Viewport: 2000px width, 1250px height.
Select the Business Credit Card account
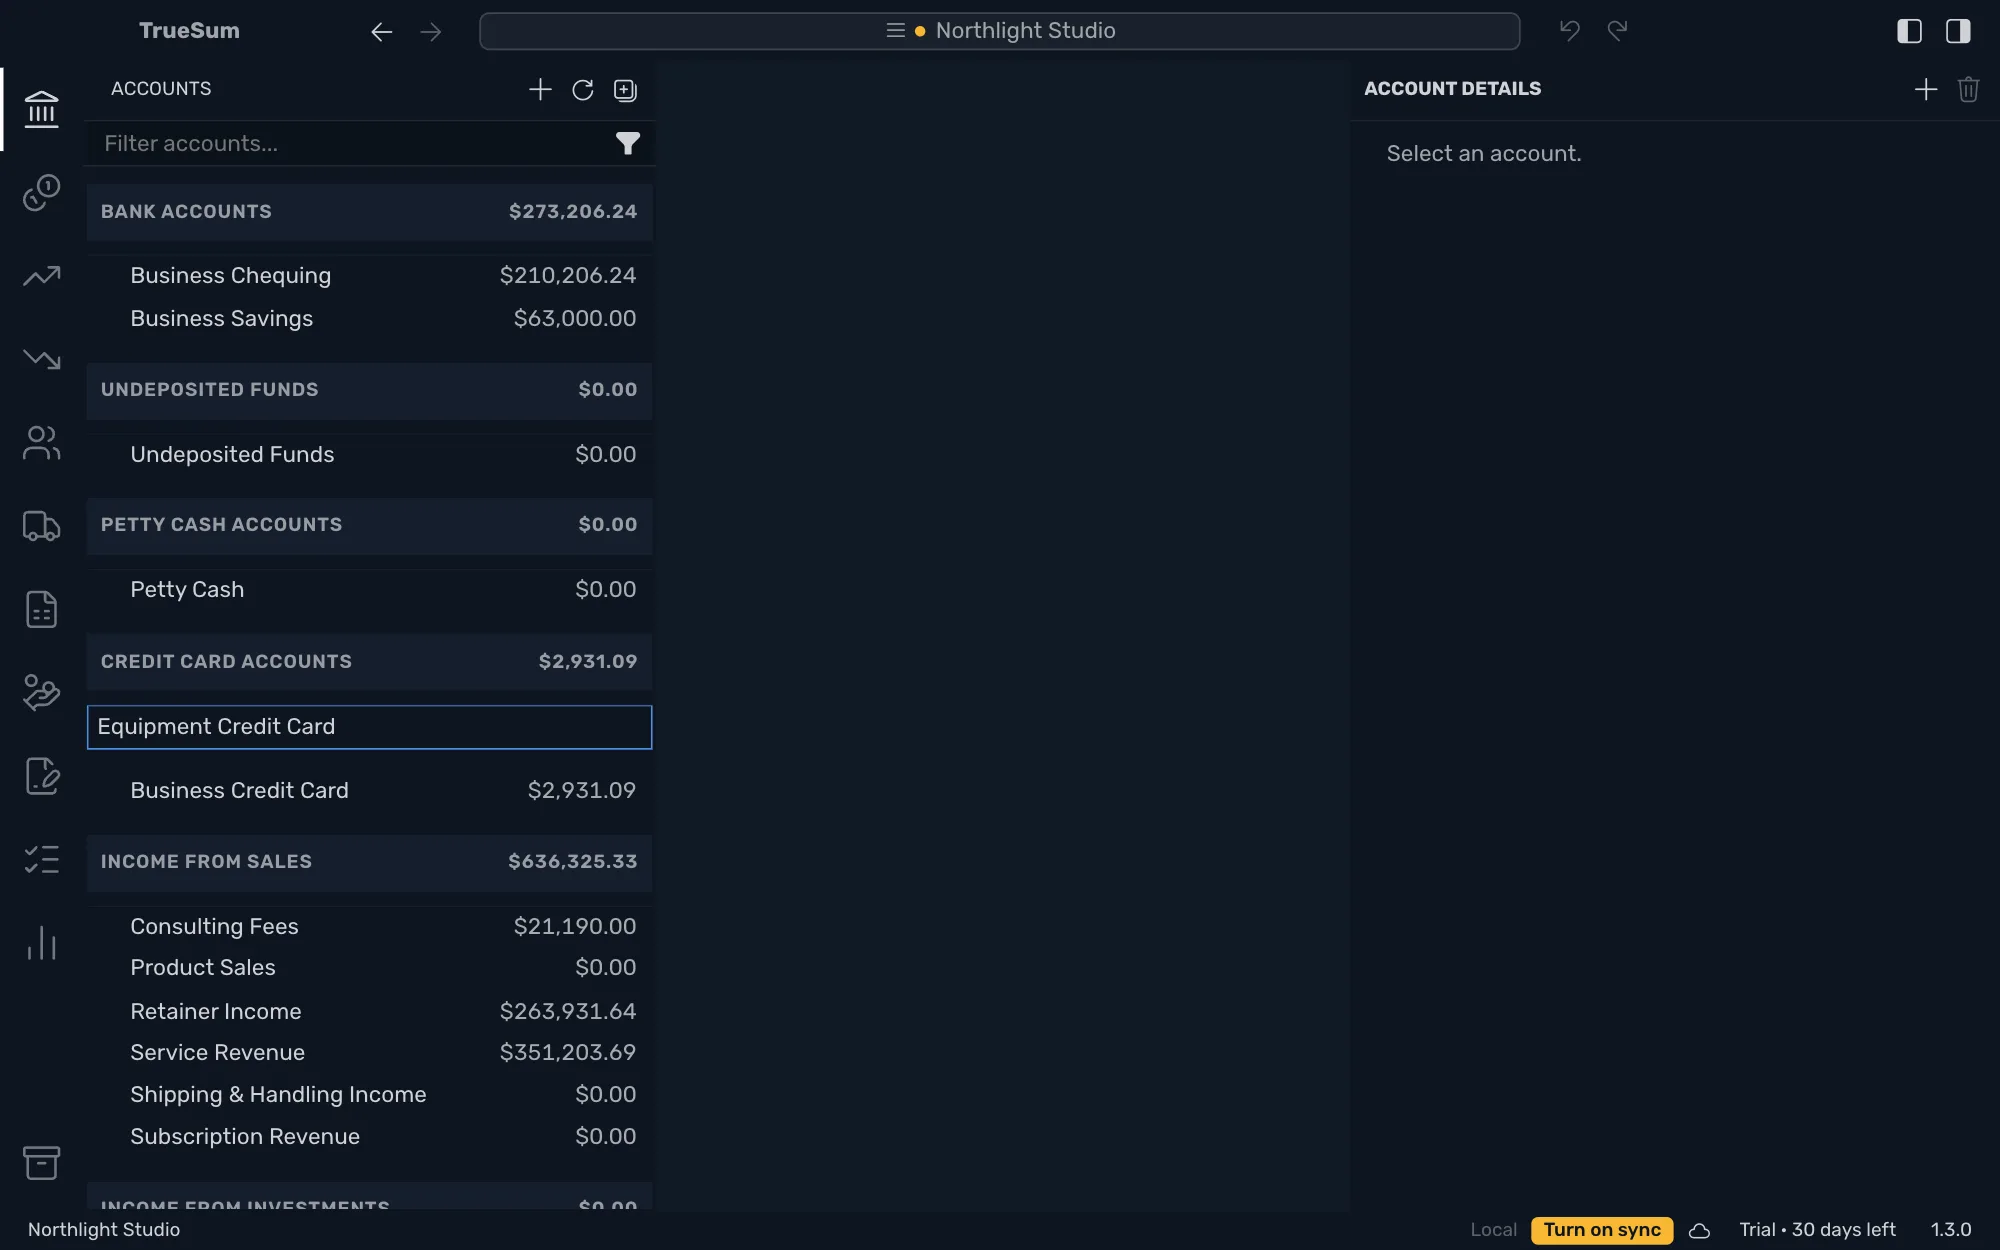pos(369,791)
